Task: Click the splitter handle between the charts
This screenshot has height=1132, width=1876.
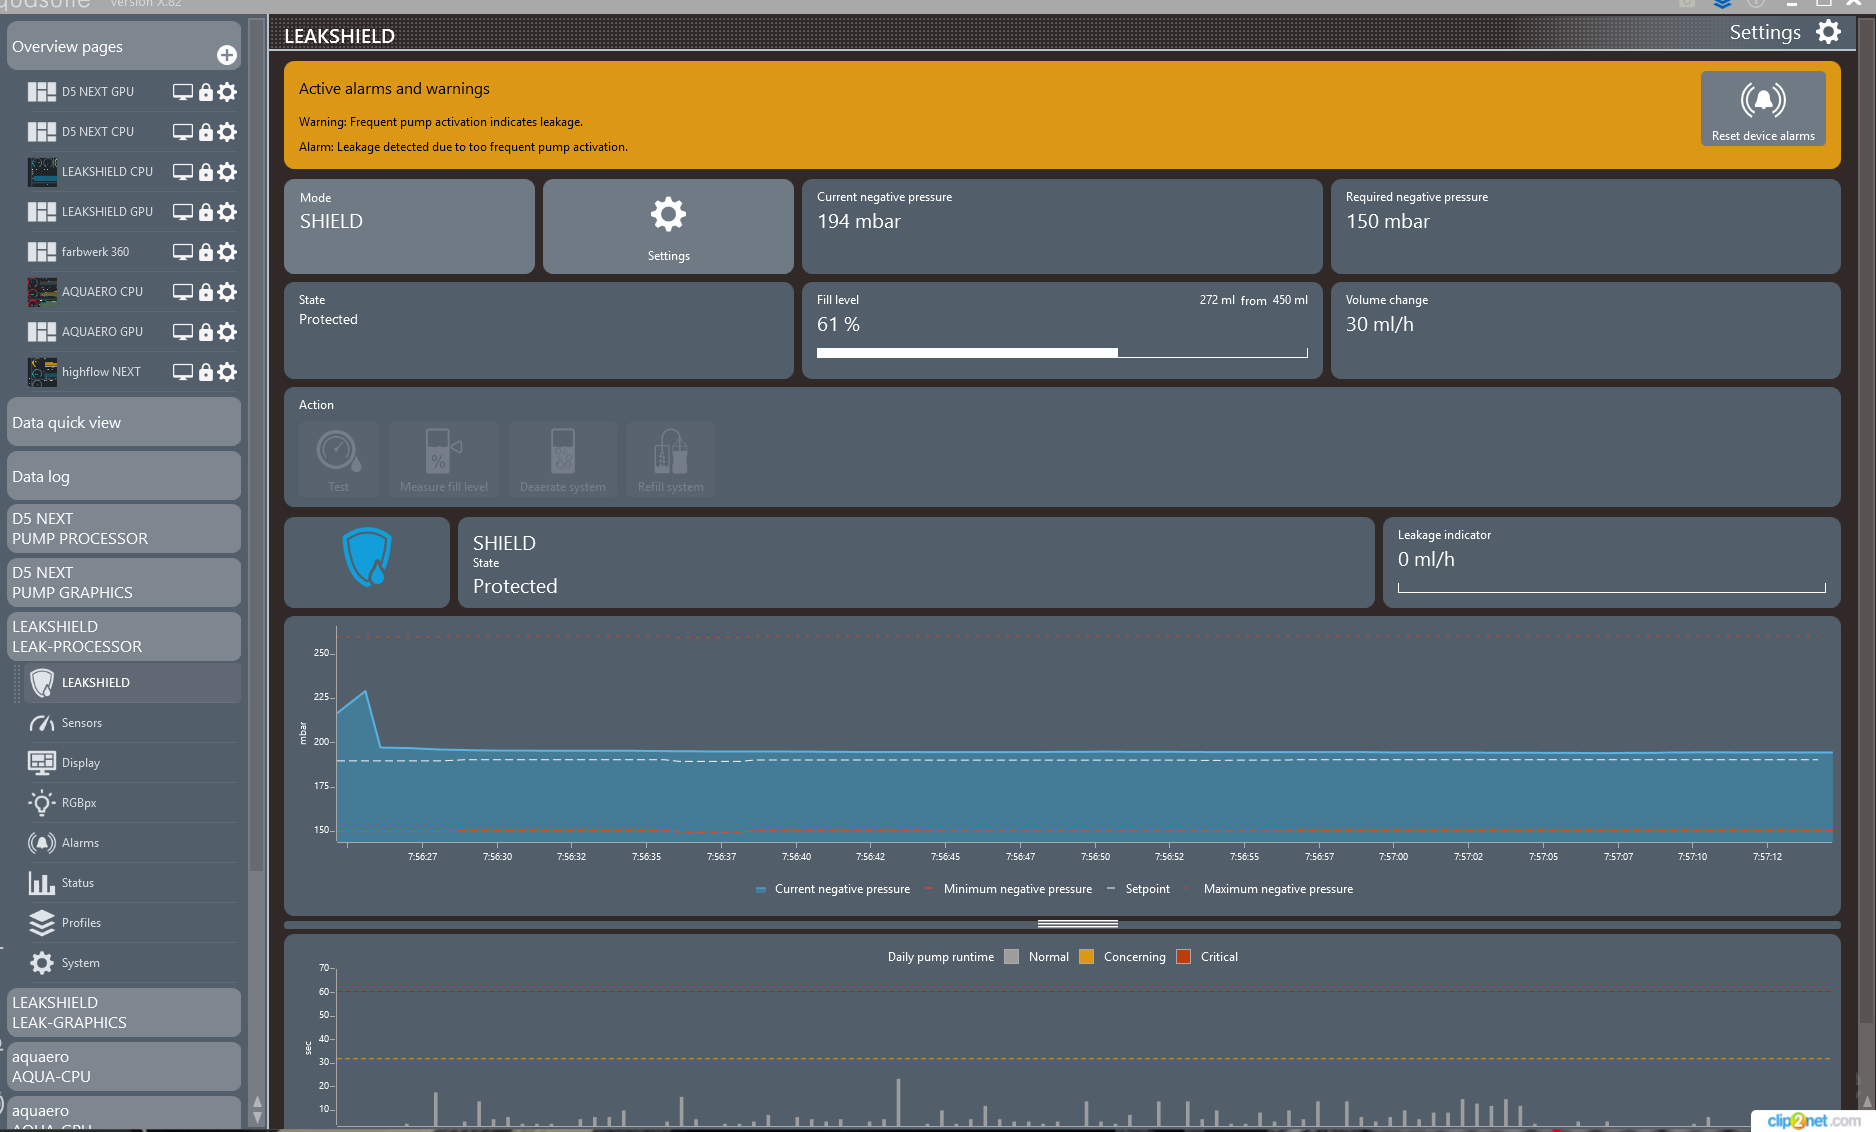Action: click(x=1077, y=924)
